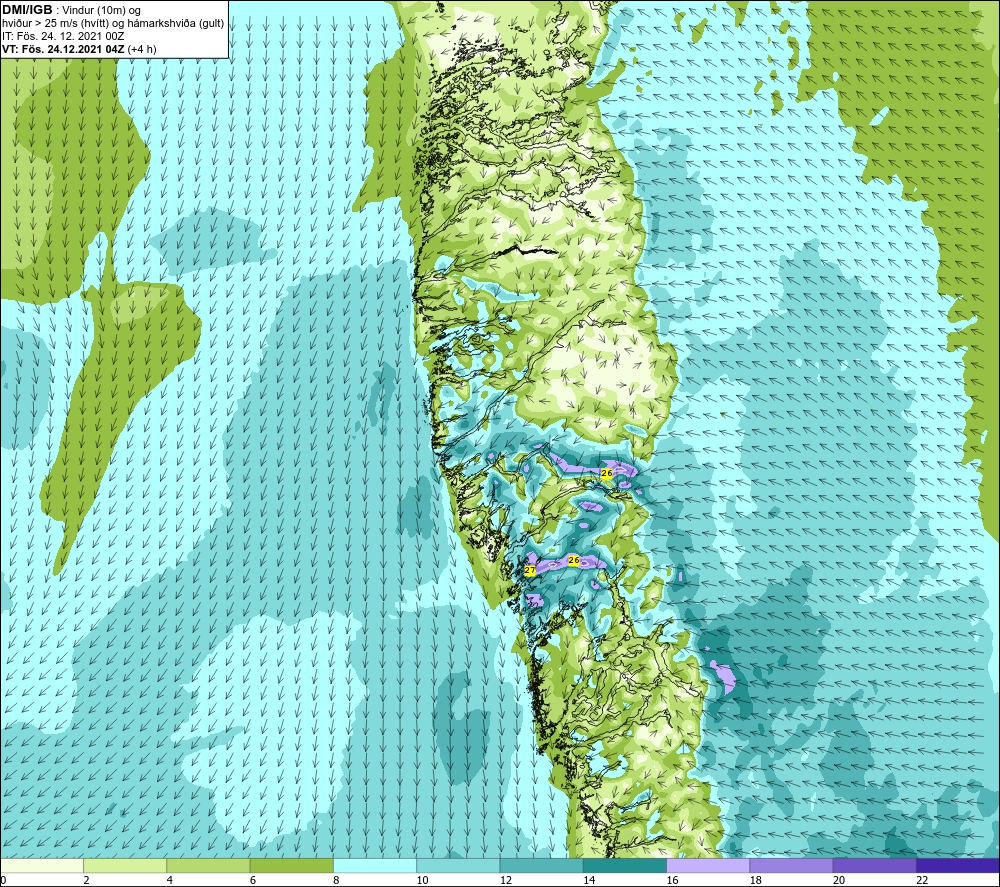Click the 20–22 m/s violet legend swatch
1000x887 pixels.
click(874, 865)
